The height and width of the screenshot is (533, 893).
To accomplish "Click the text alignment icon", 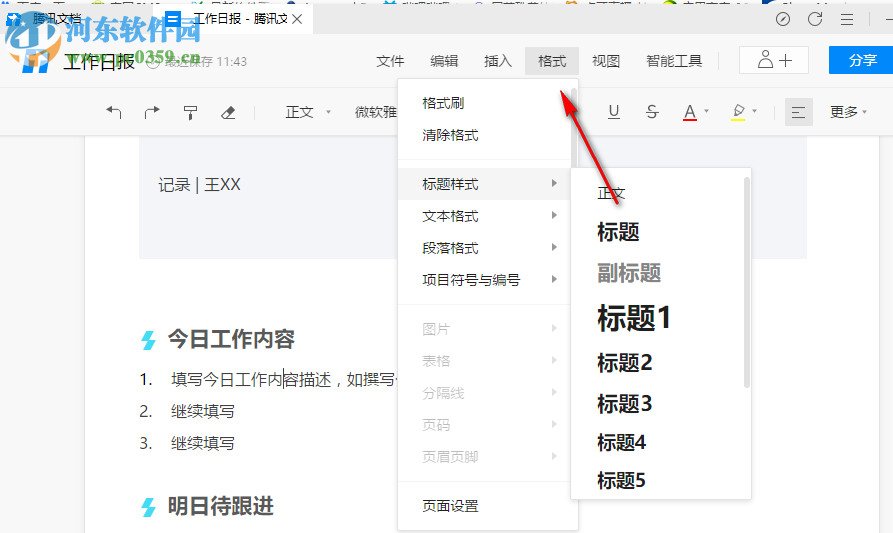I will 798,112.
